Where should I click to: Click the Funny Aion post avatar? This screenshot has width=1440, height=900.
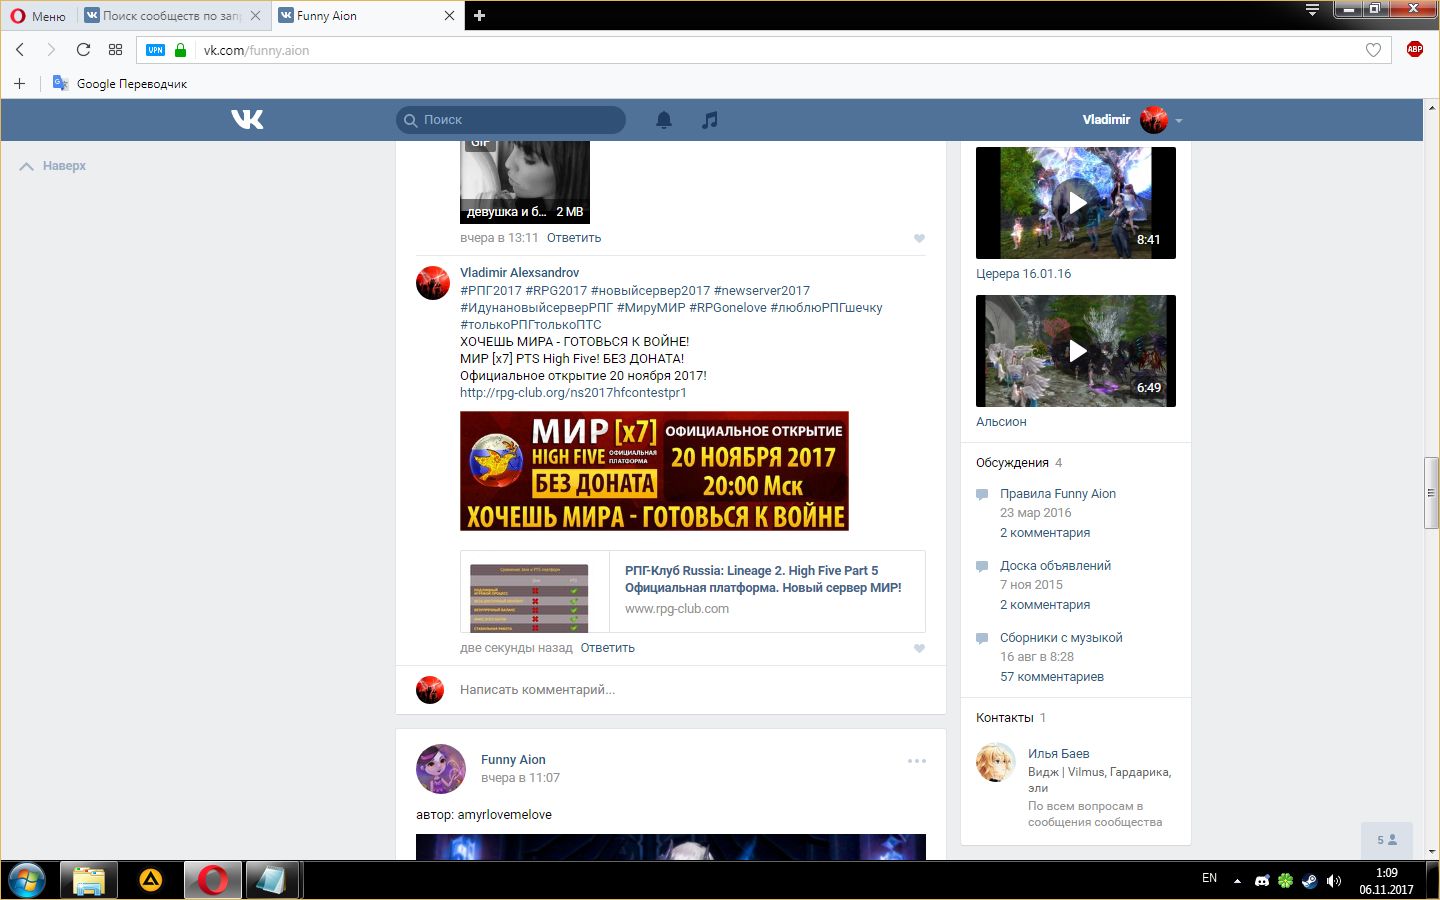pyautogui.click(x=441, y=769)
